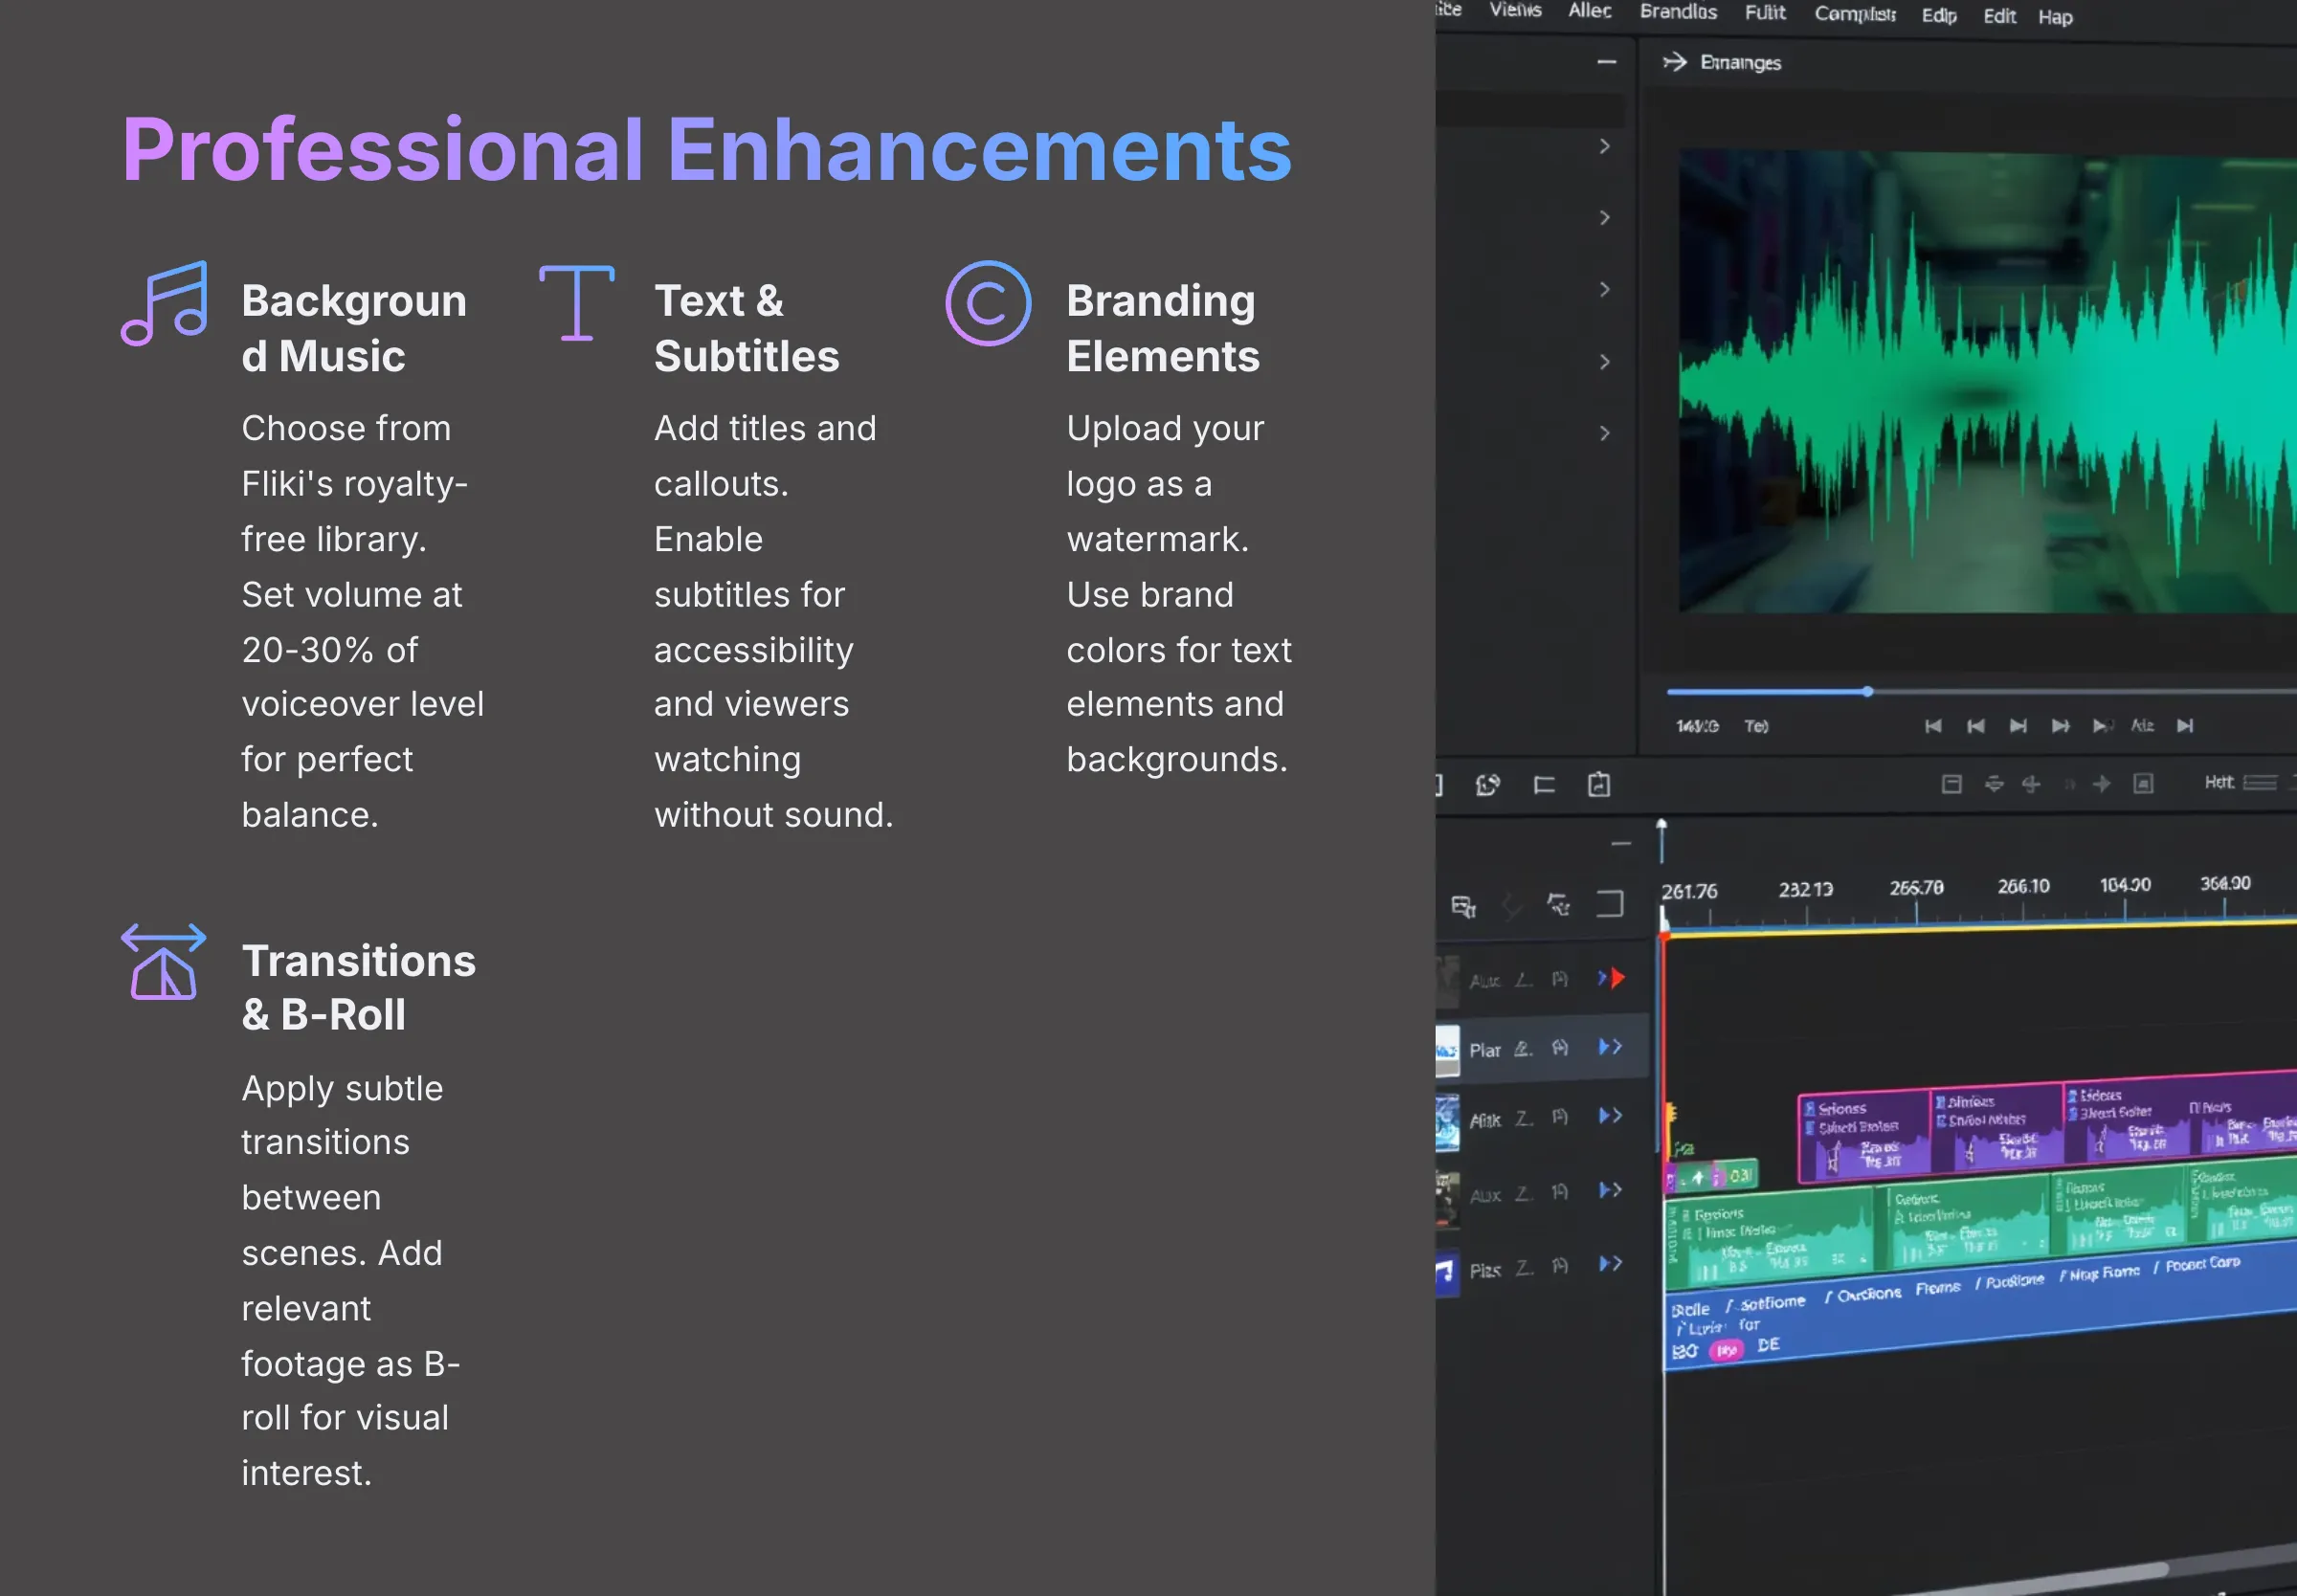2297x1596 pixels.
Task: Click the 'Branding Elements' heading
Action: [x=1163, y=329]
